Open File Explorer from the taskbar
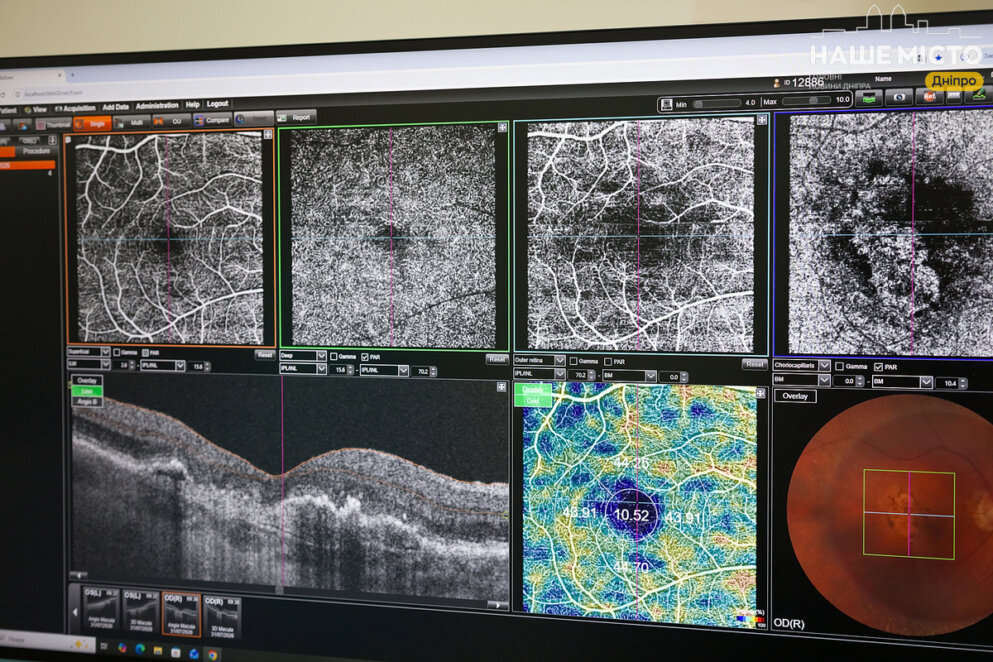993x662 pixels. point(158,651)
